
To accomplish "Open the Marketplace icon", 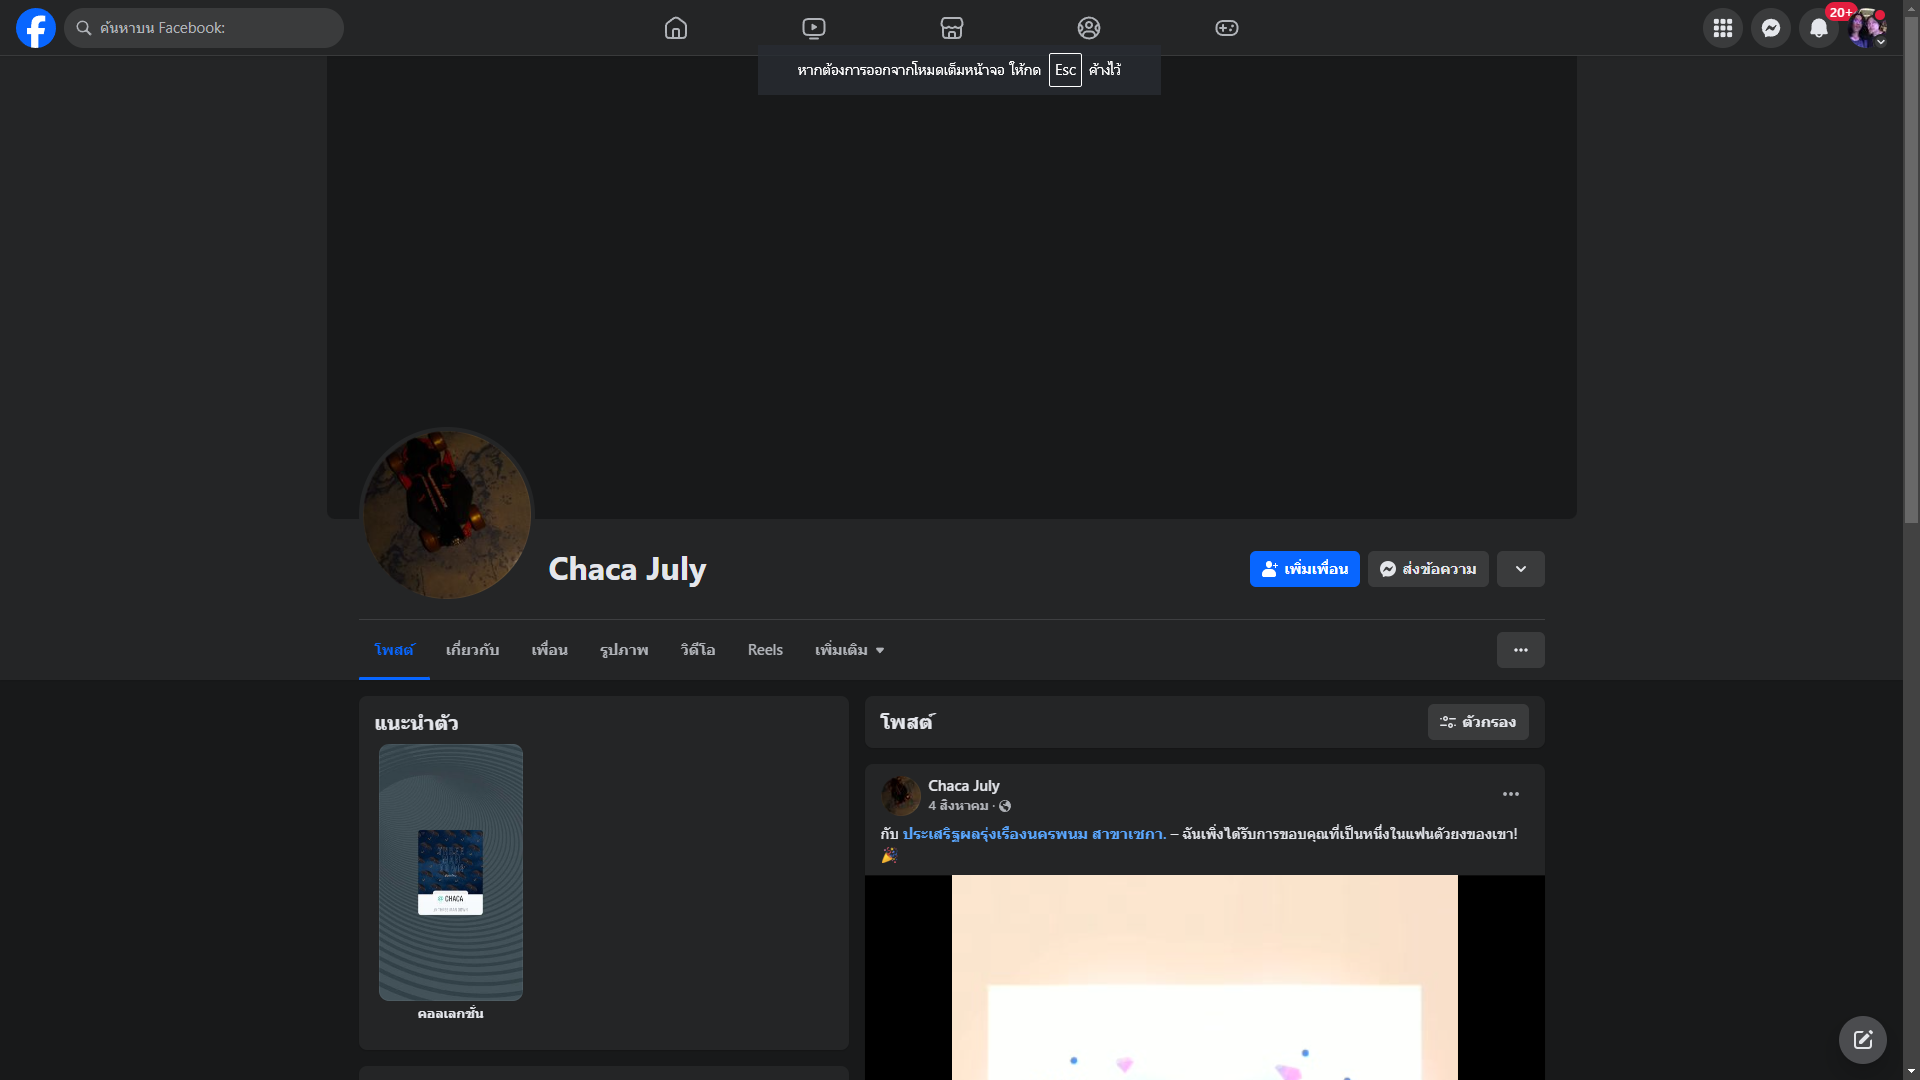I will click(952, 28).
